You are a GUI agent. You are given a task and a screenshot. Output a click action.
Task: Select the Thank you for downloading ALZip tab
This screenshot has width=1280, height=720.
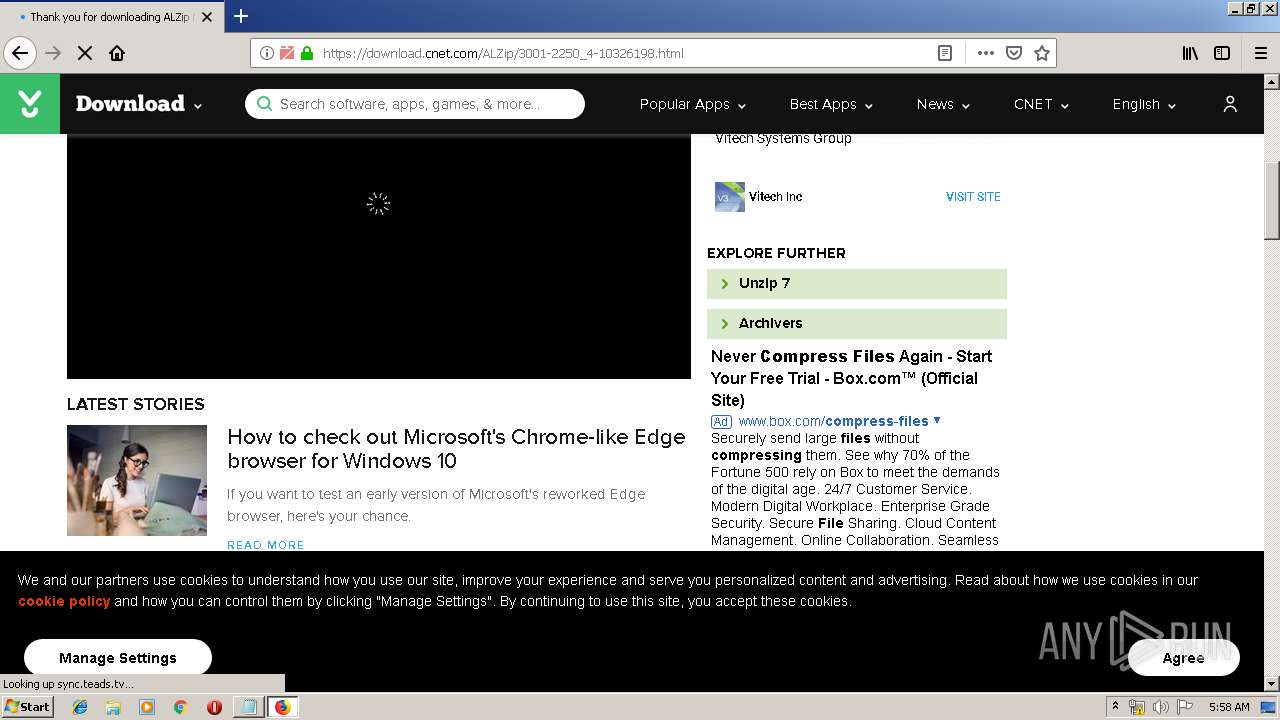click(110, 16)
